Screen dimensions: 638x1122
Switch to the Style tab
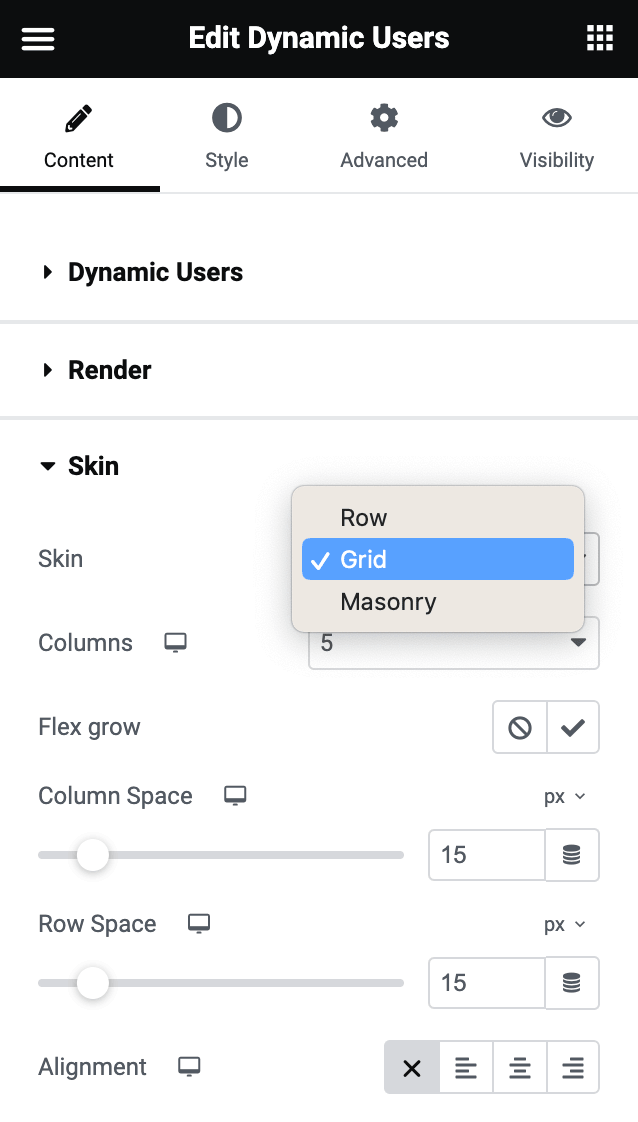(x=227, y=137)
